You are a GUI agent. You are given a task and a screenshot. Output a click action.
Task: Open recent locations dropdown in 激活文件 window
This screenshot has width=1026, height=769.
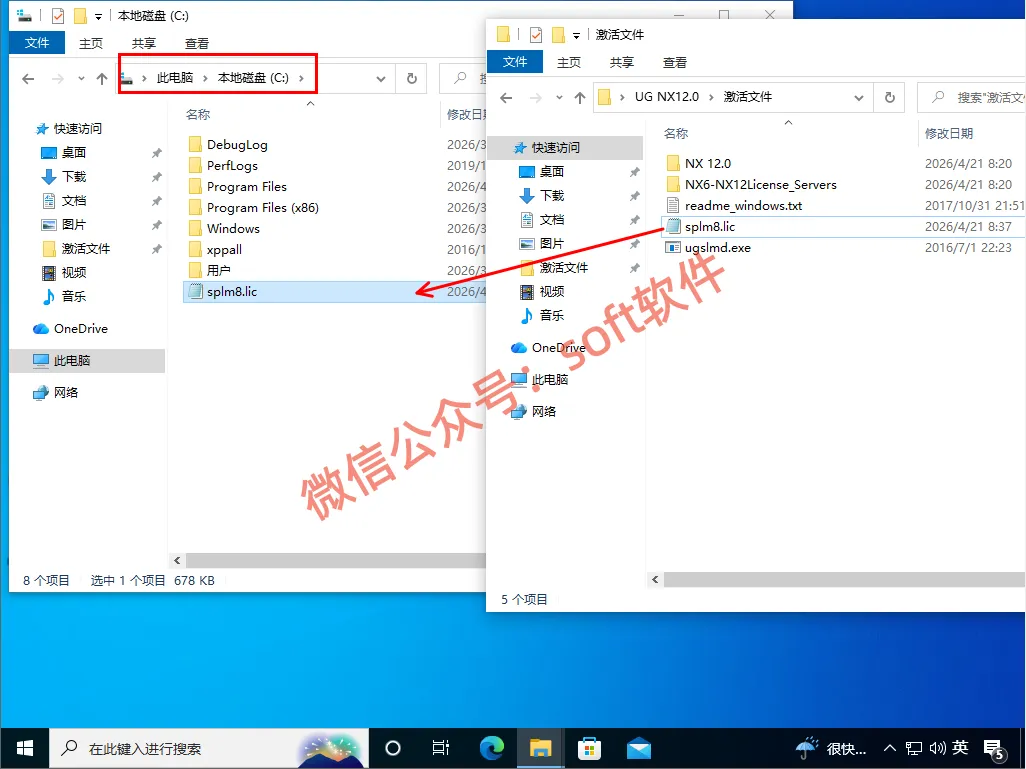click(559, 98)
